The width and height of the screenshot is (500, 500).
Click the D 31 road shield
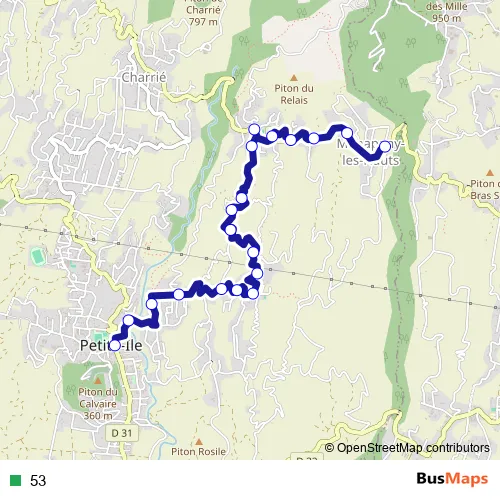click(122, 433)
